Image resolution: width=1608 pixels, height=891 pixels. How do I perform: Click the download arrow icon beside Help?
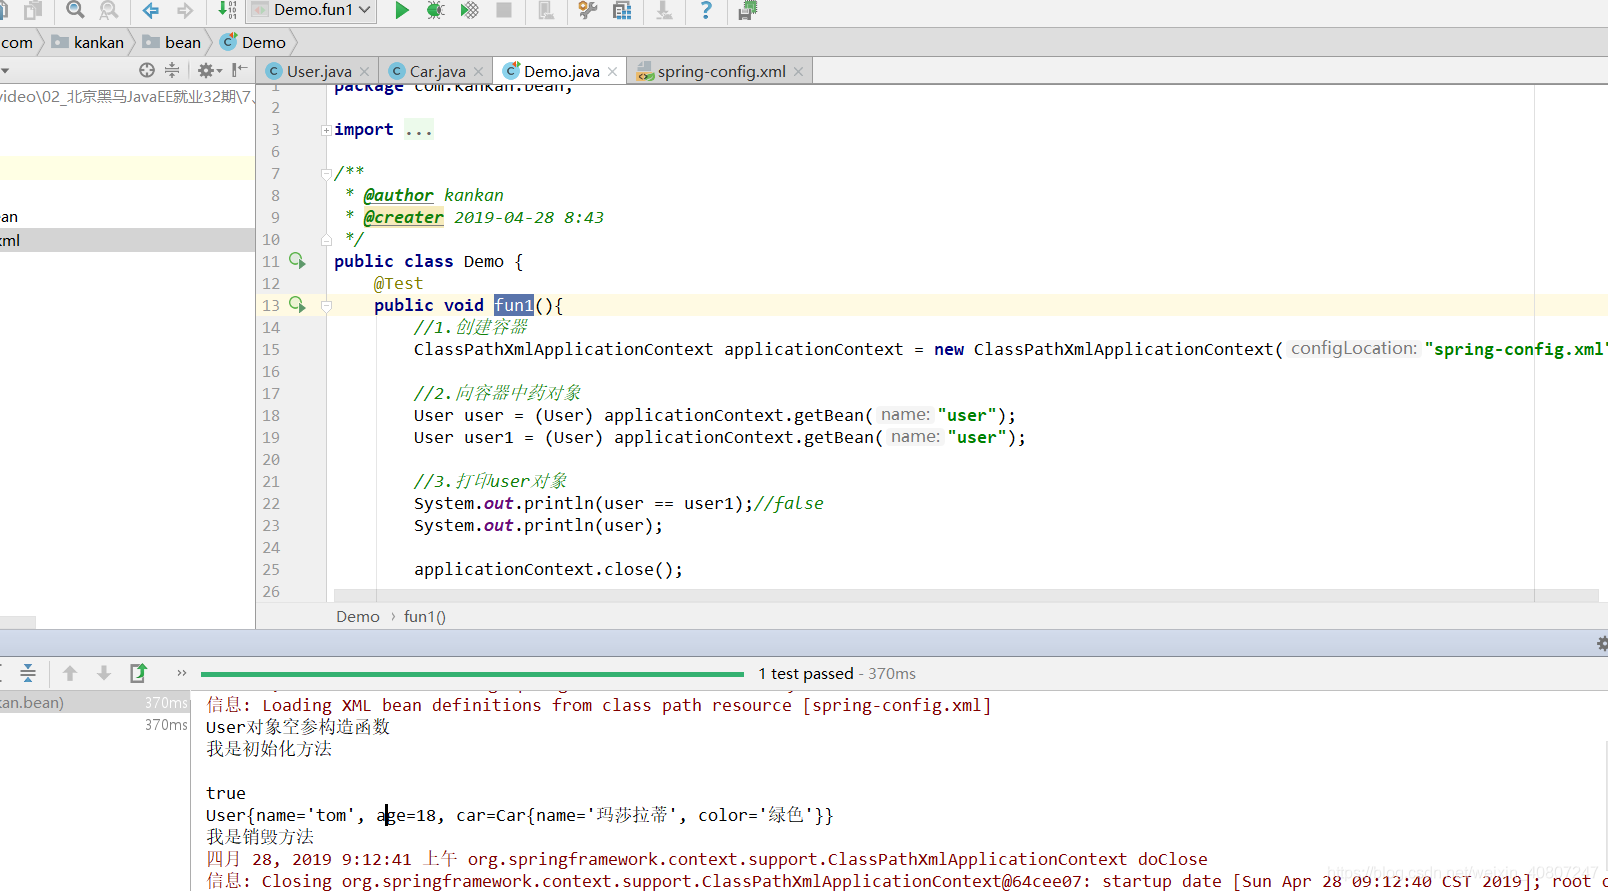664,10
